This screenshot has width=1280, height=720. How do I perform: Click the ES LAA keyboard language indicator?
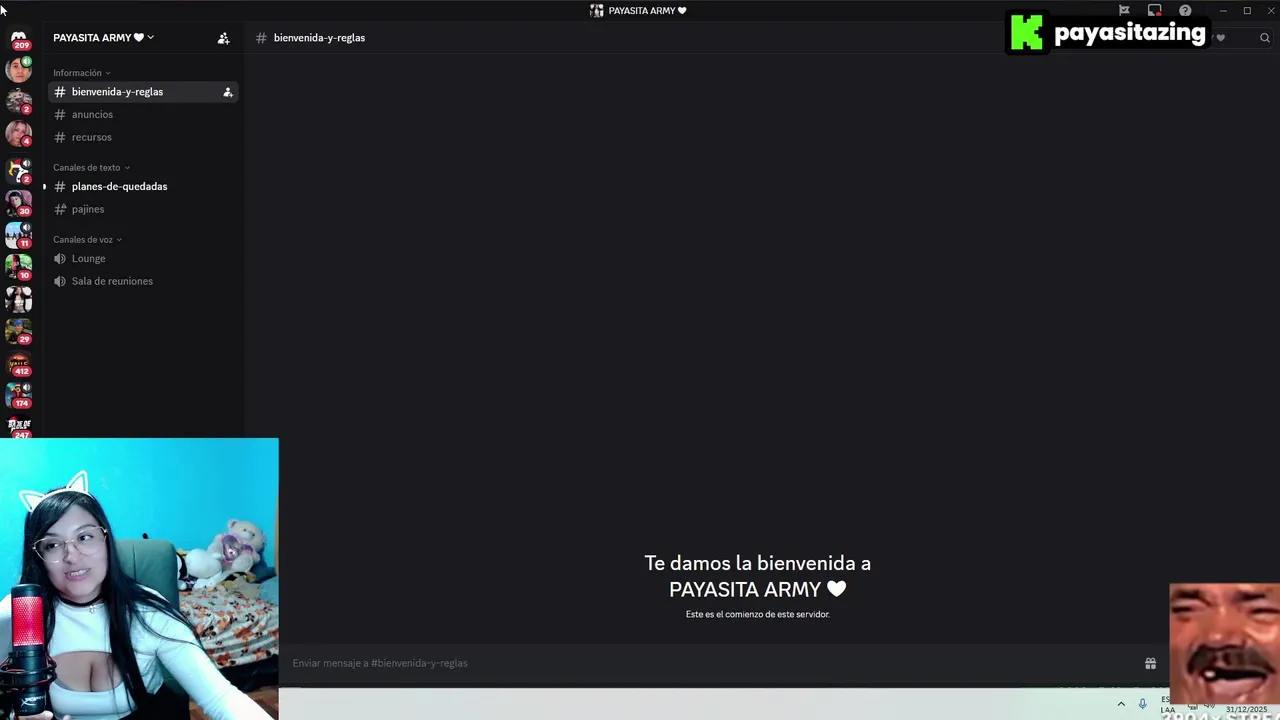click(x=1167, y=704)
